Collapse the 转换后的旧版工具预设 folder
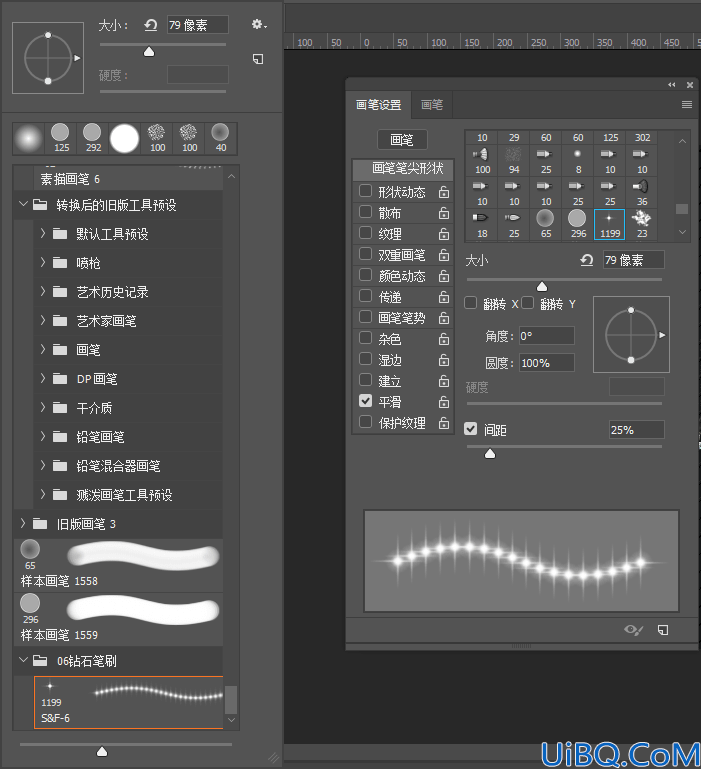The height and width of the screenshot is (769, 701). tap(23, 204)
